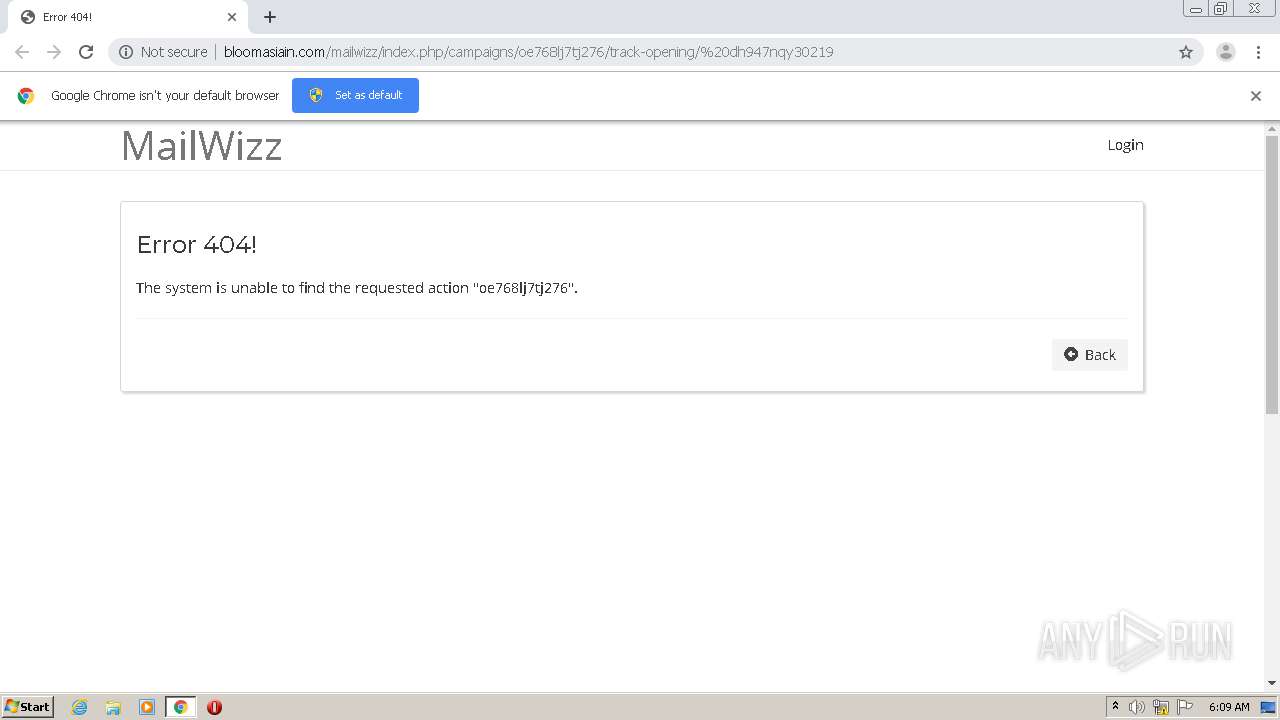
Task: Click the red Opera taskbar icon
Action: pyautogui.click(x=214, y=707)
